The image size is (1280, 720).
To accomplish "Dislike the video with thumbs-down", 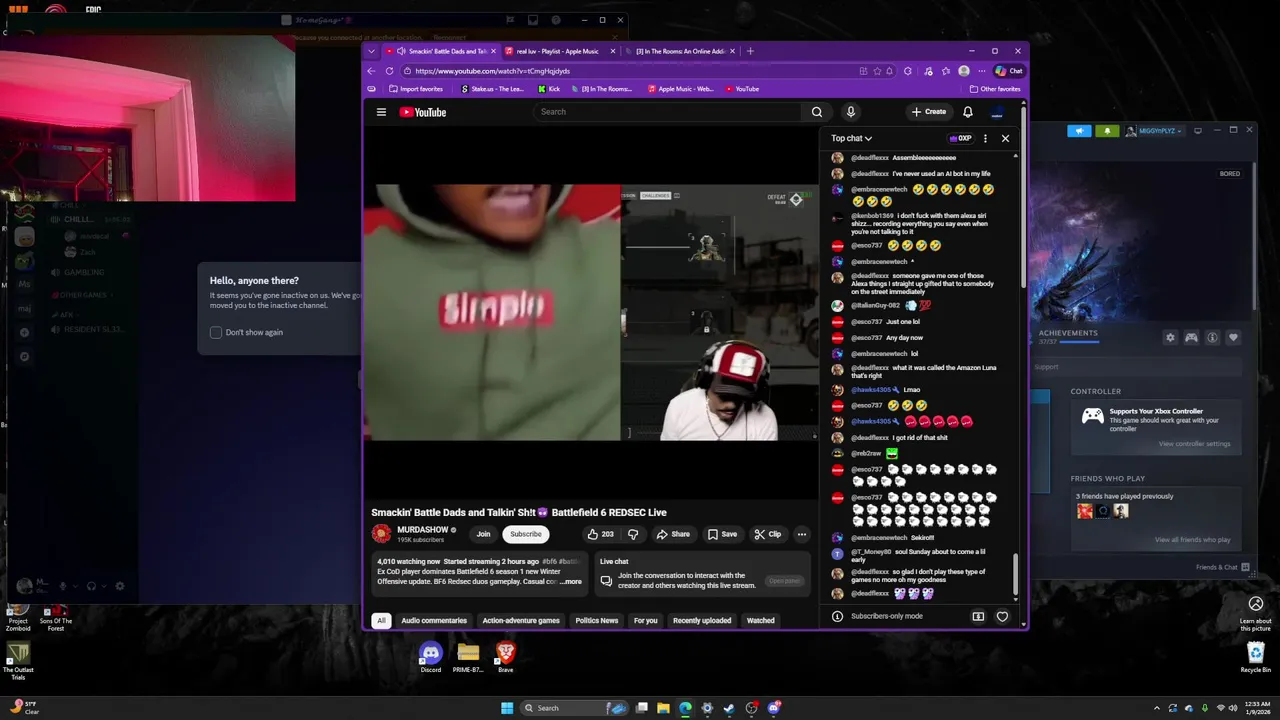I will 632,534.
